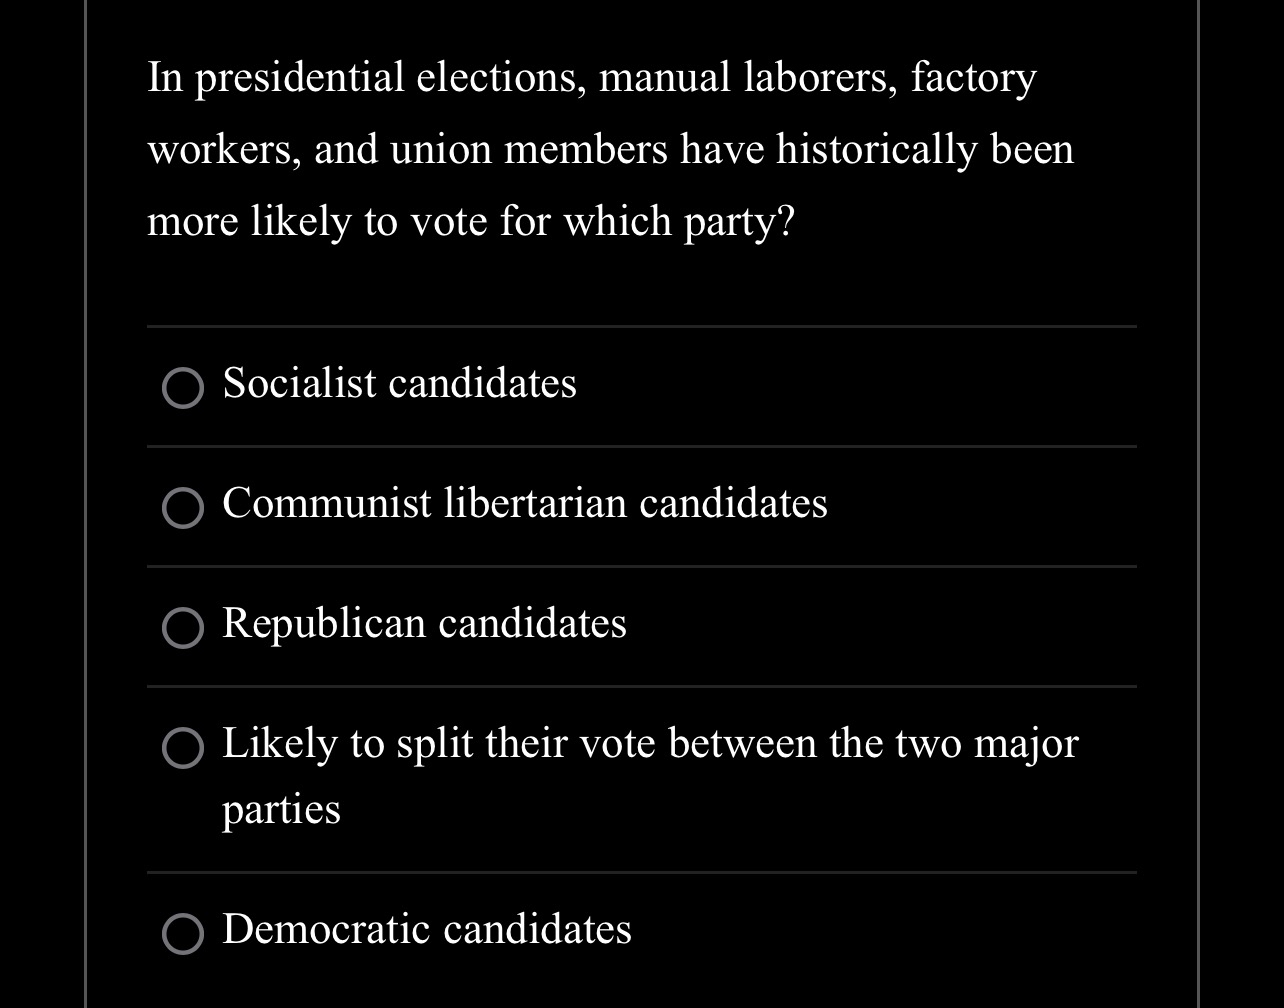
Task: Select the split vote between major parties option
Action: 182,749
